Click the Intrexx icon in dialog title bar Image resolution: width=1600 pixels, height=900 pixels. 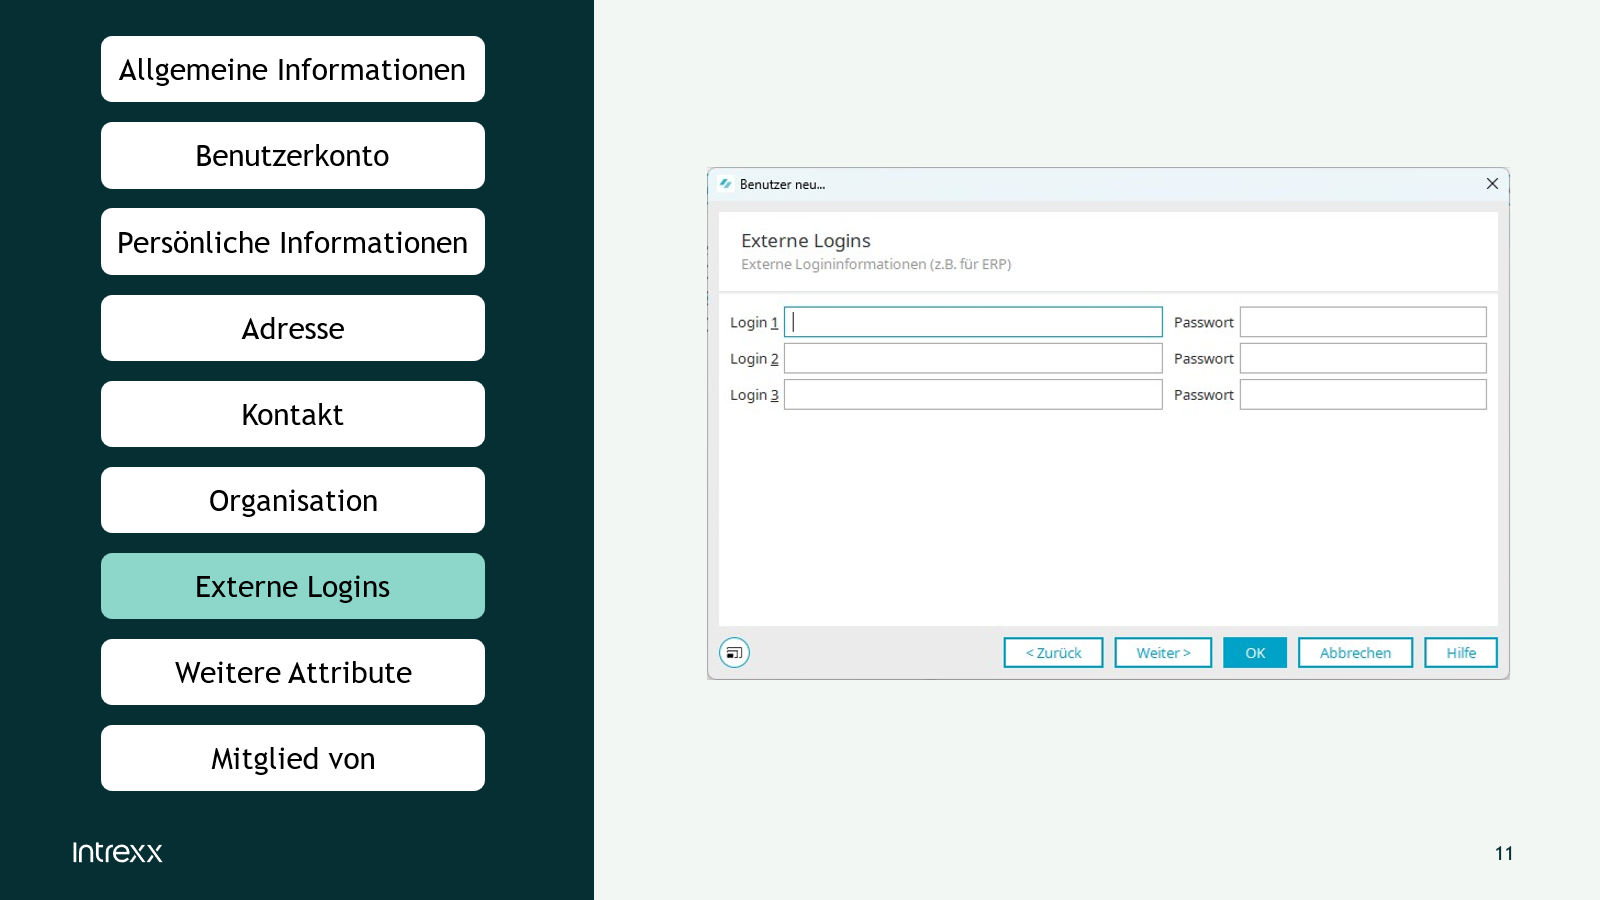point(726,184)
